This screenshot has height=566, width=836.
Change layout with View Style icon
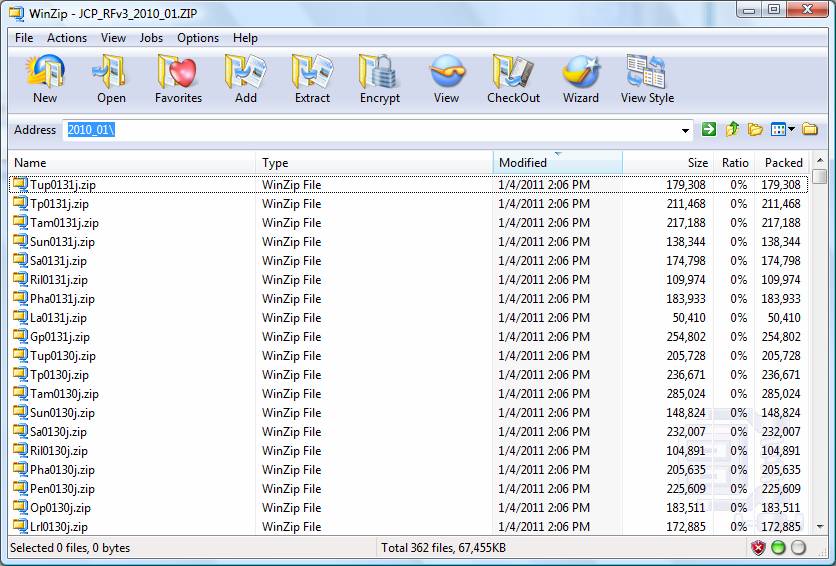click(647, 71)
